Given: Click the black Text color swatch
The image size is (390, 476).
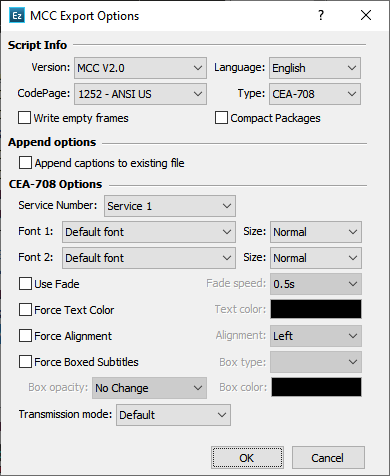Looking at the screenshot, I should (316, 309).
